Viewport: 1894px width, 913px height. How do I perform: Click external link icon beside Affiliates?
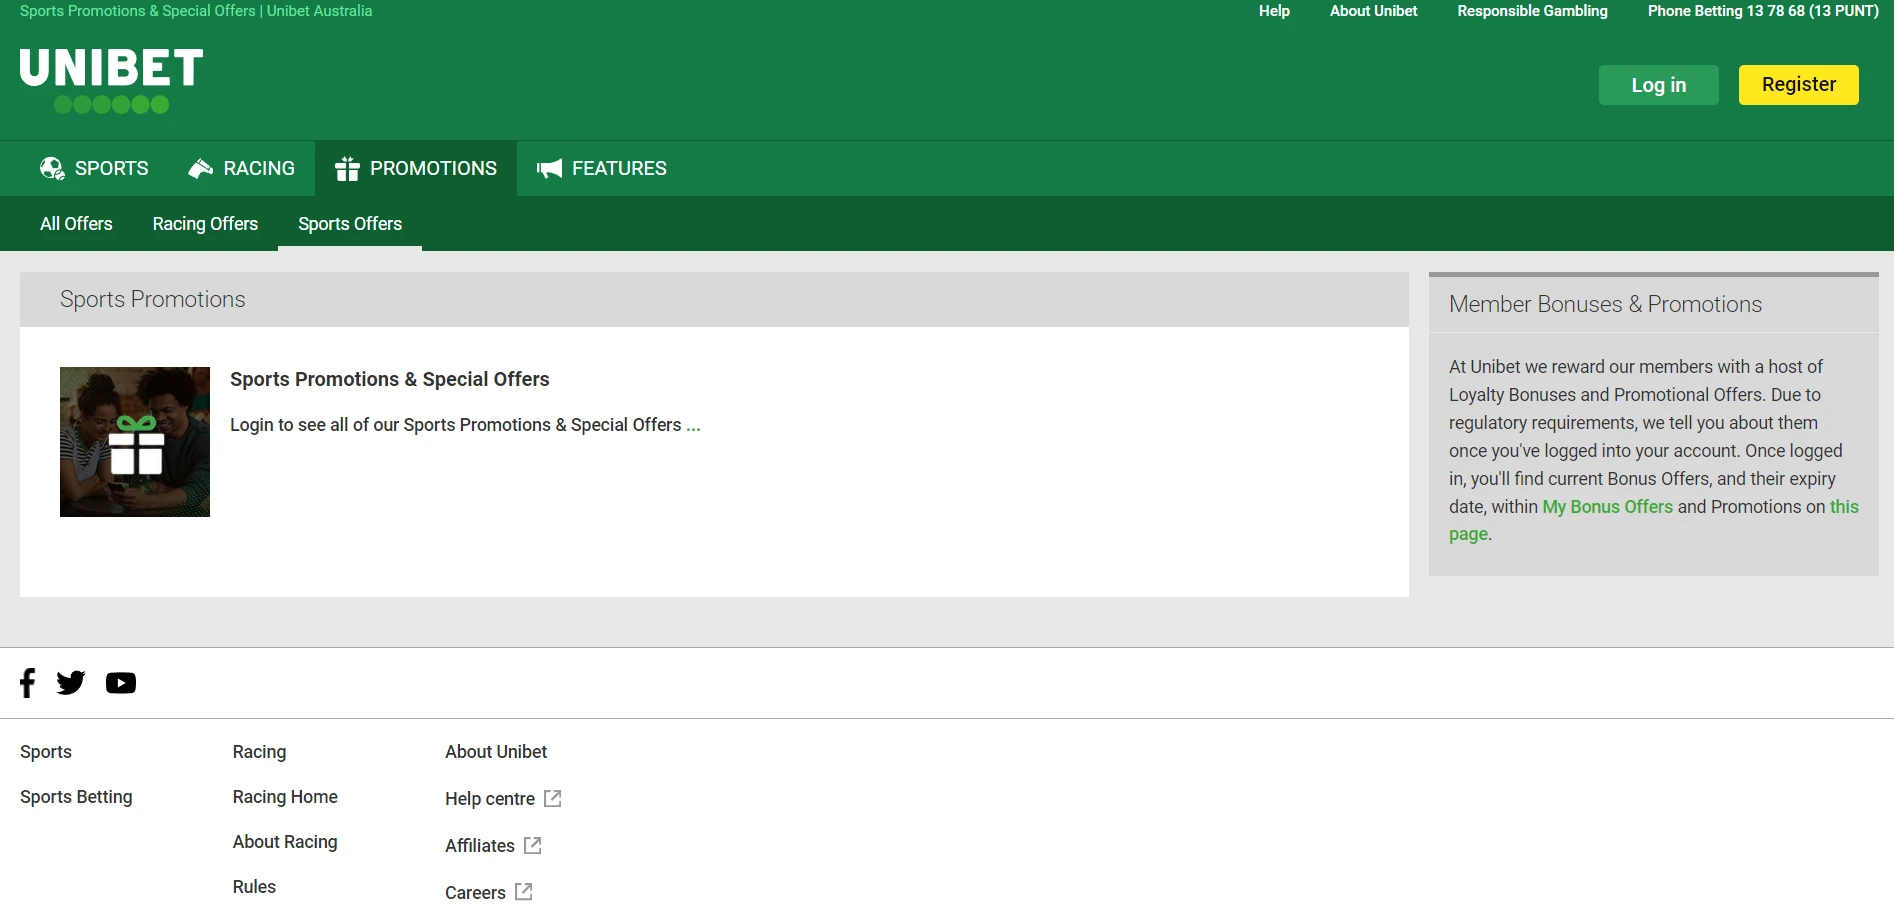pyautogui.click(x=533, y=845)
